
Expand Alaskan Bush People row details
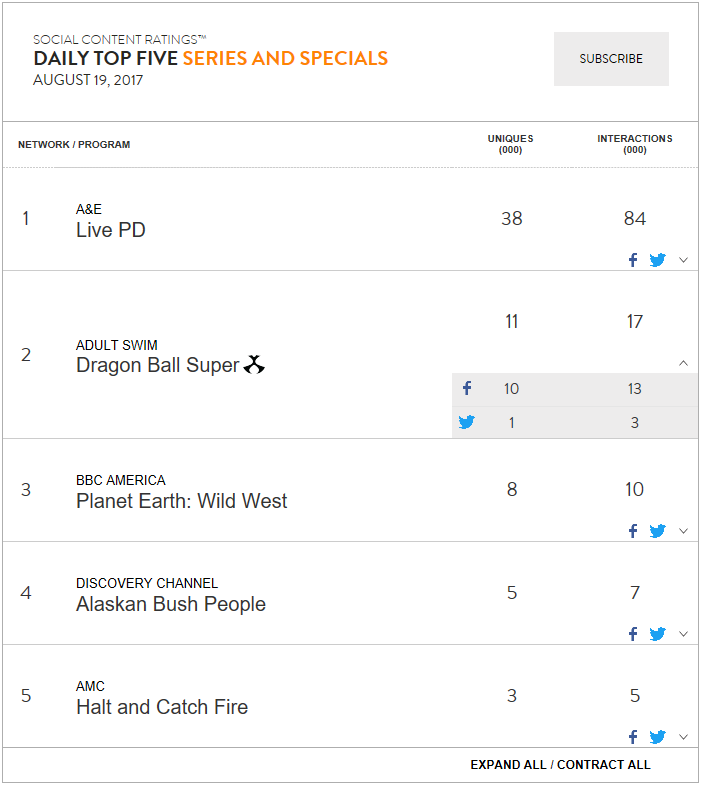coord(683,634)
